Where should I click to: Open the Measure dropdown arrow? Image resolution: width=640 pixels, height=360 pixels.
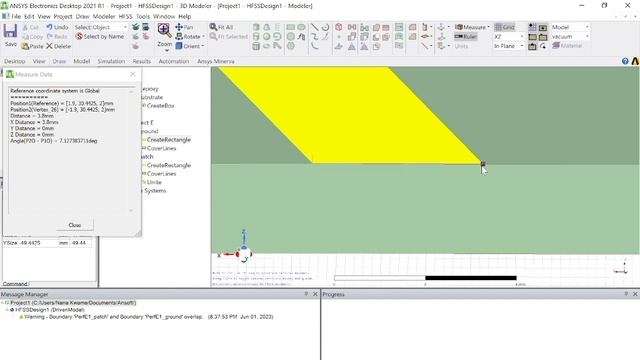tap(488, 27)
